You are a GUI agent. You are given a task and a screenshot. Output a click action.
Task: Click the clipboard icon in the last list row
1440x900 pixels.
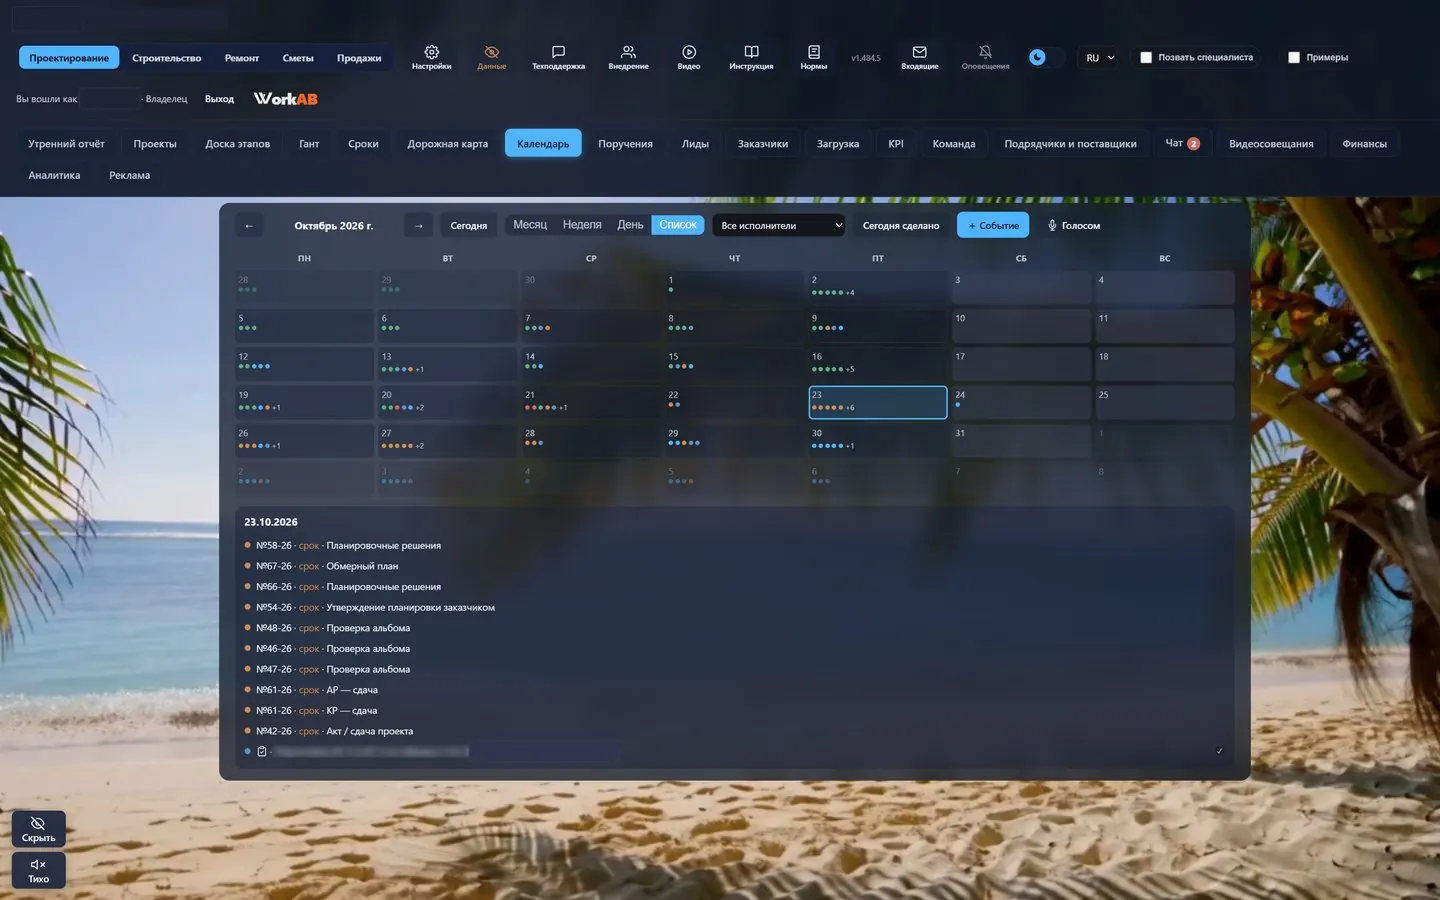click(262, 751)
